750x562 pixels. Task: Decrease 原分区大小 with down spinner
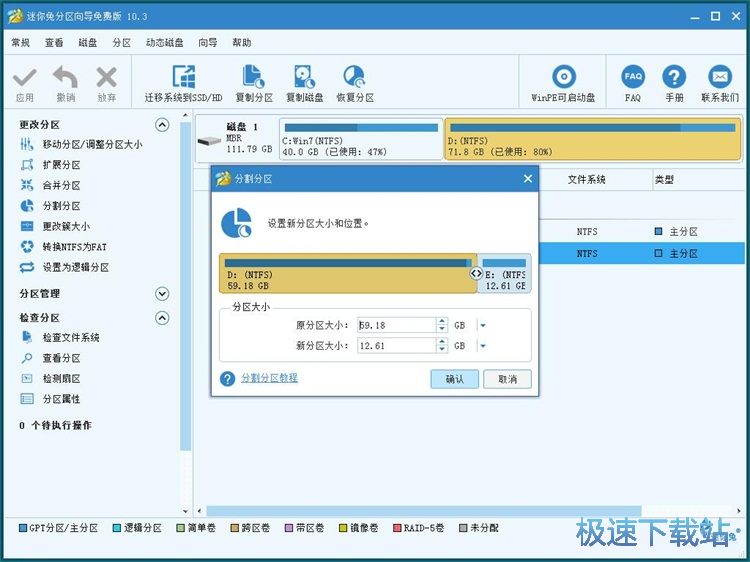tap(442, 329)
